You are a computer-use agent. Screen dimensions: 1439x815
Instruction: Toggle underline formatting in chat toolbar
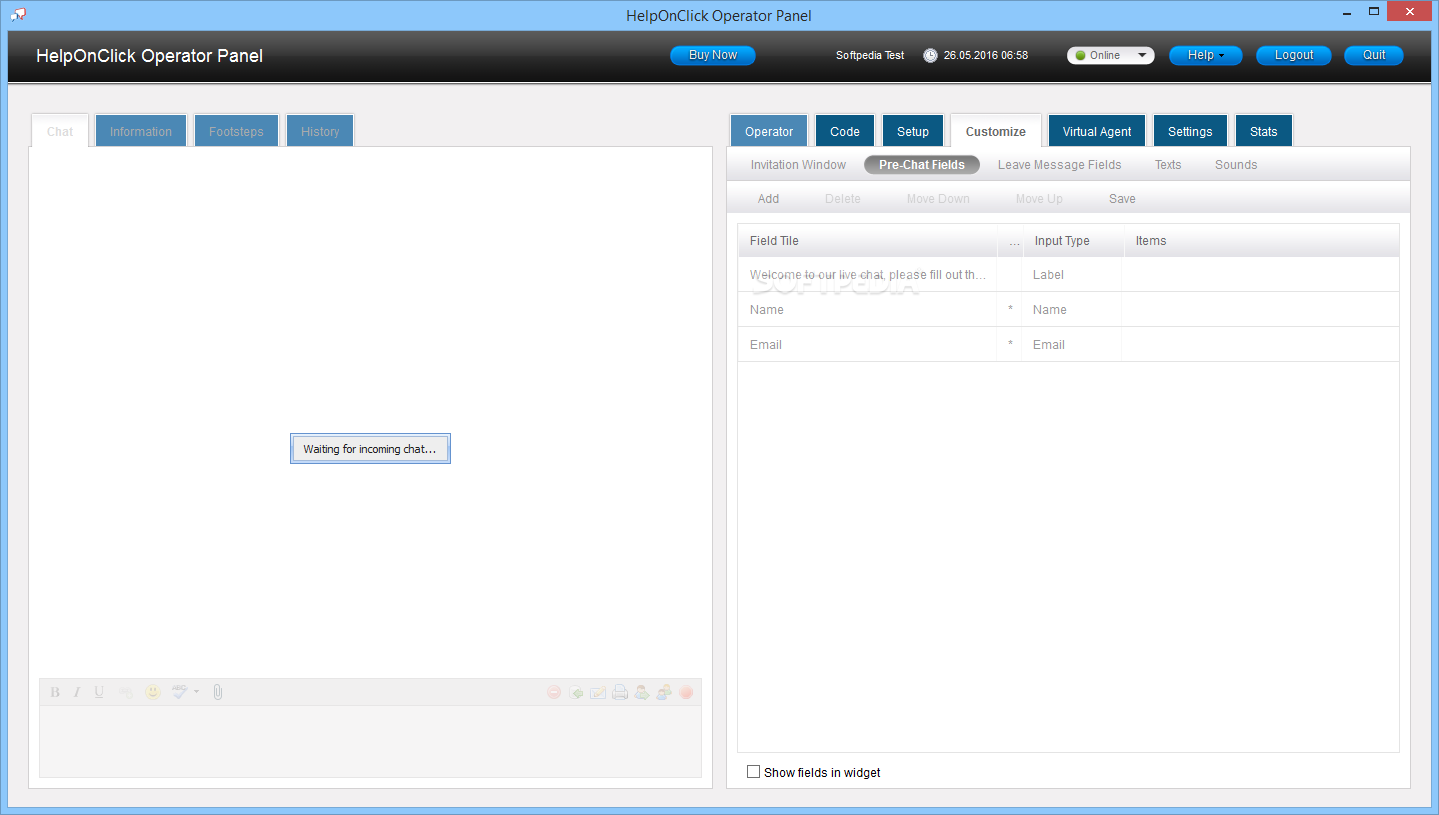click(x=99, y=692)
